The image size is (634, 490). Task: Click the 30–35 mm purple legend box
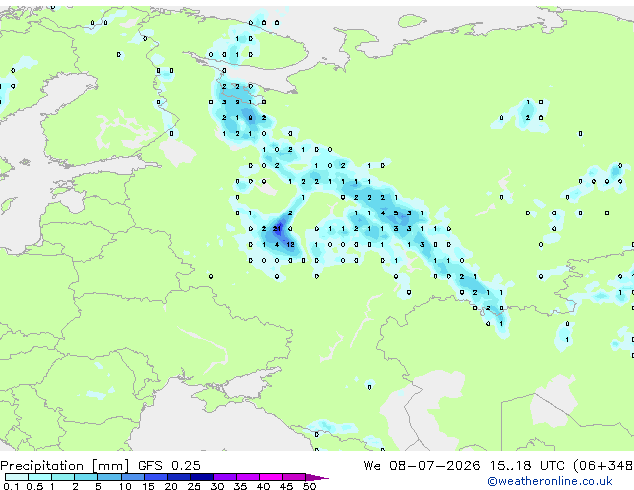point(225,477)
